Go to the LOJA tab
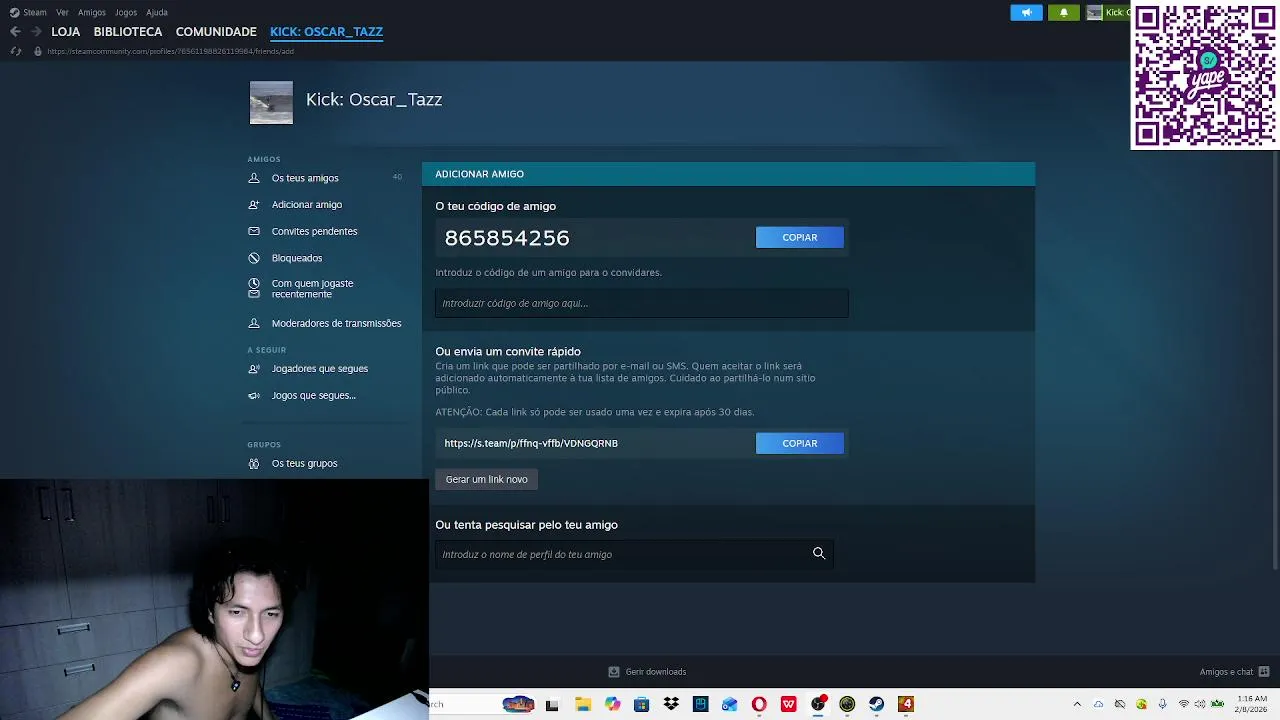Image resolution: width=1280 pixels, height=720 pixels. 66,31
